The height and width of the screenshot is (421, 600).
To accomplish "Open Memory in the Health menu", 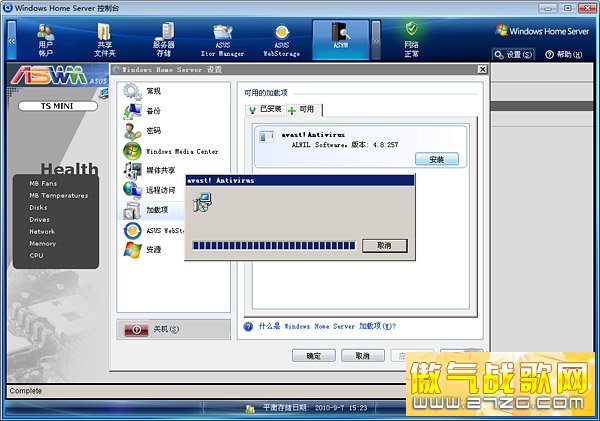I will [42, 243].
